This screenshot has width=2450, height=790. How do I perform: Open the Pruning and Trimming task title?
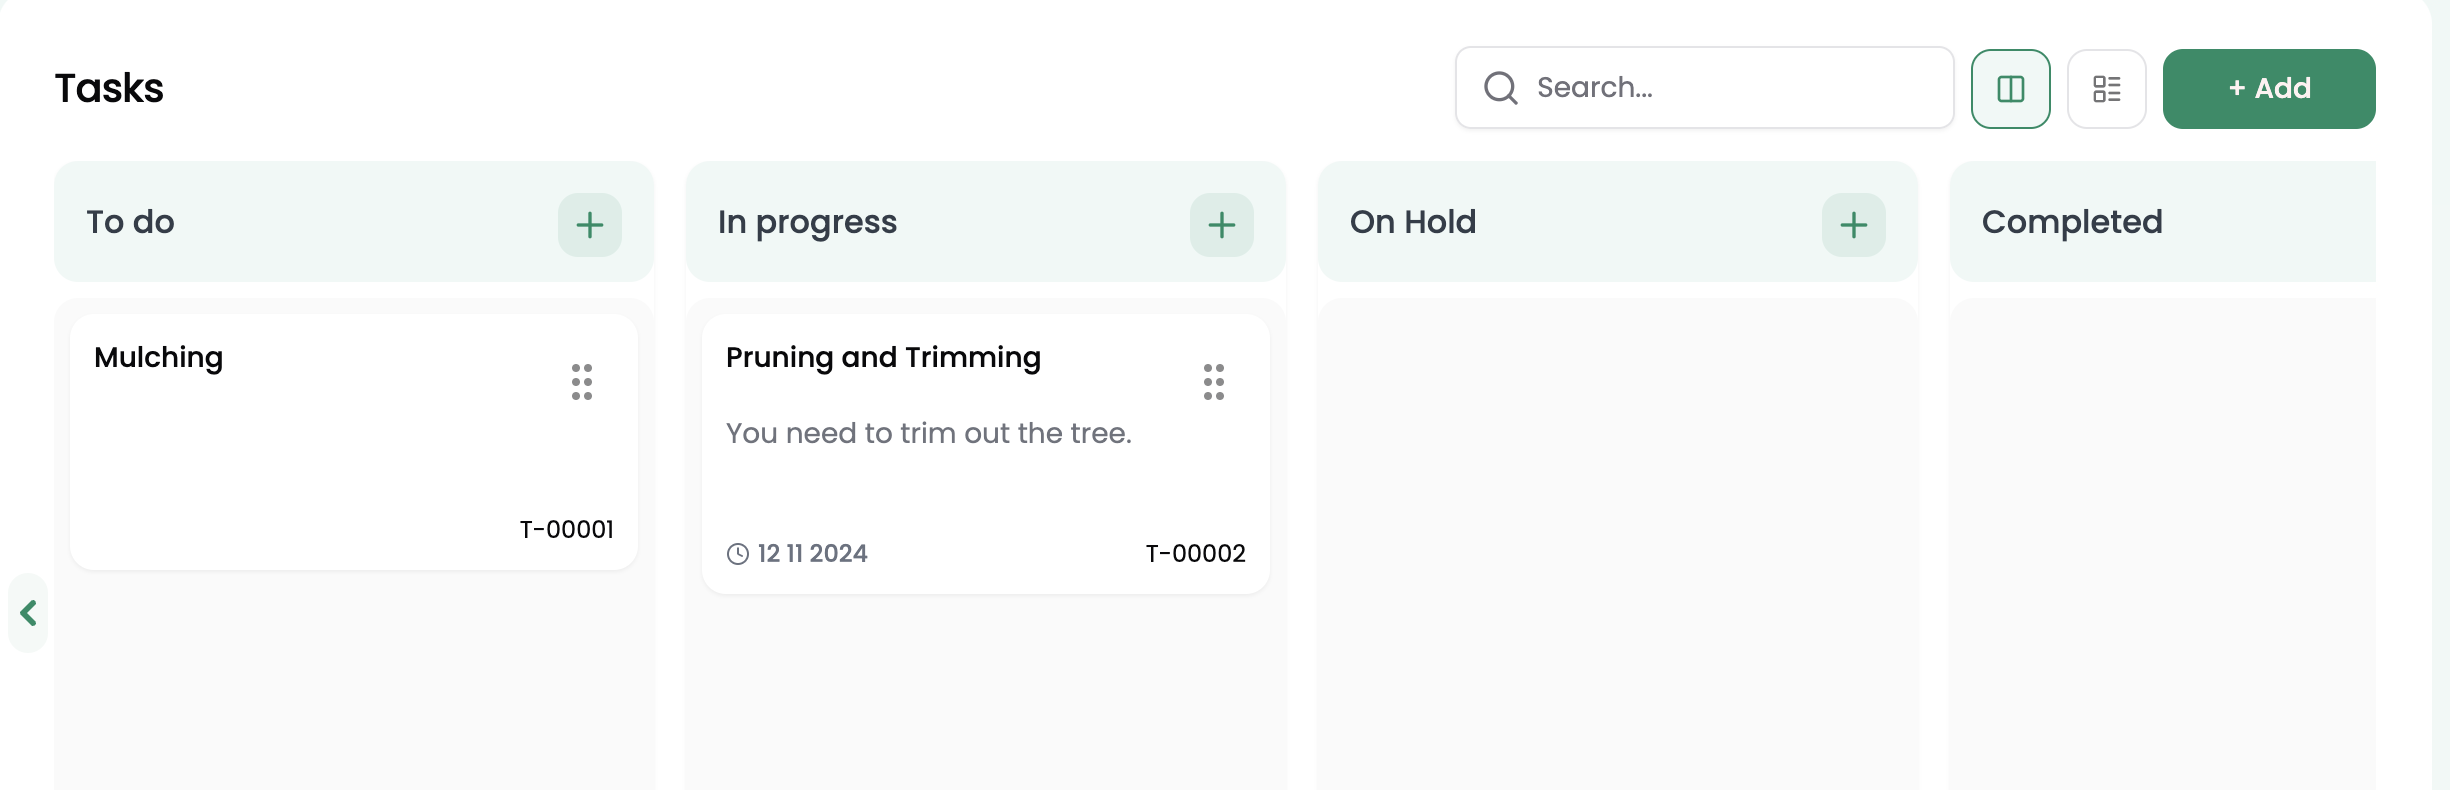(x=883, y=358)
